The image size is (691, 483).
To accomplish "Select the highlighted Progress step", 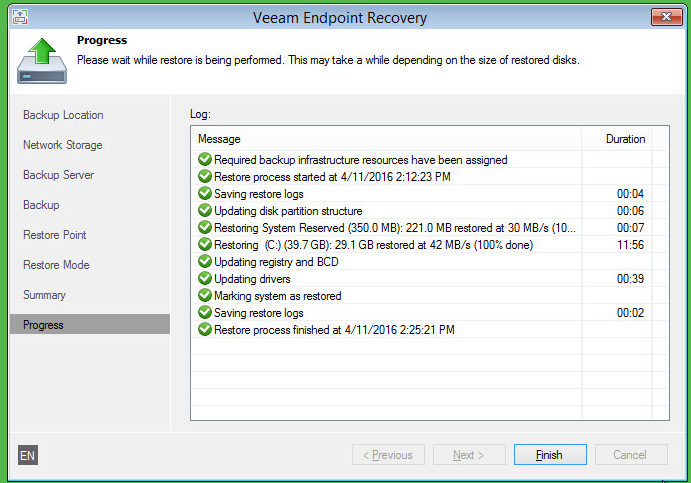I will pyautogui.click(x=90, y=324).
